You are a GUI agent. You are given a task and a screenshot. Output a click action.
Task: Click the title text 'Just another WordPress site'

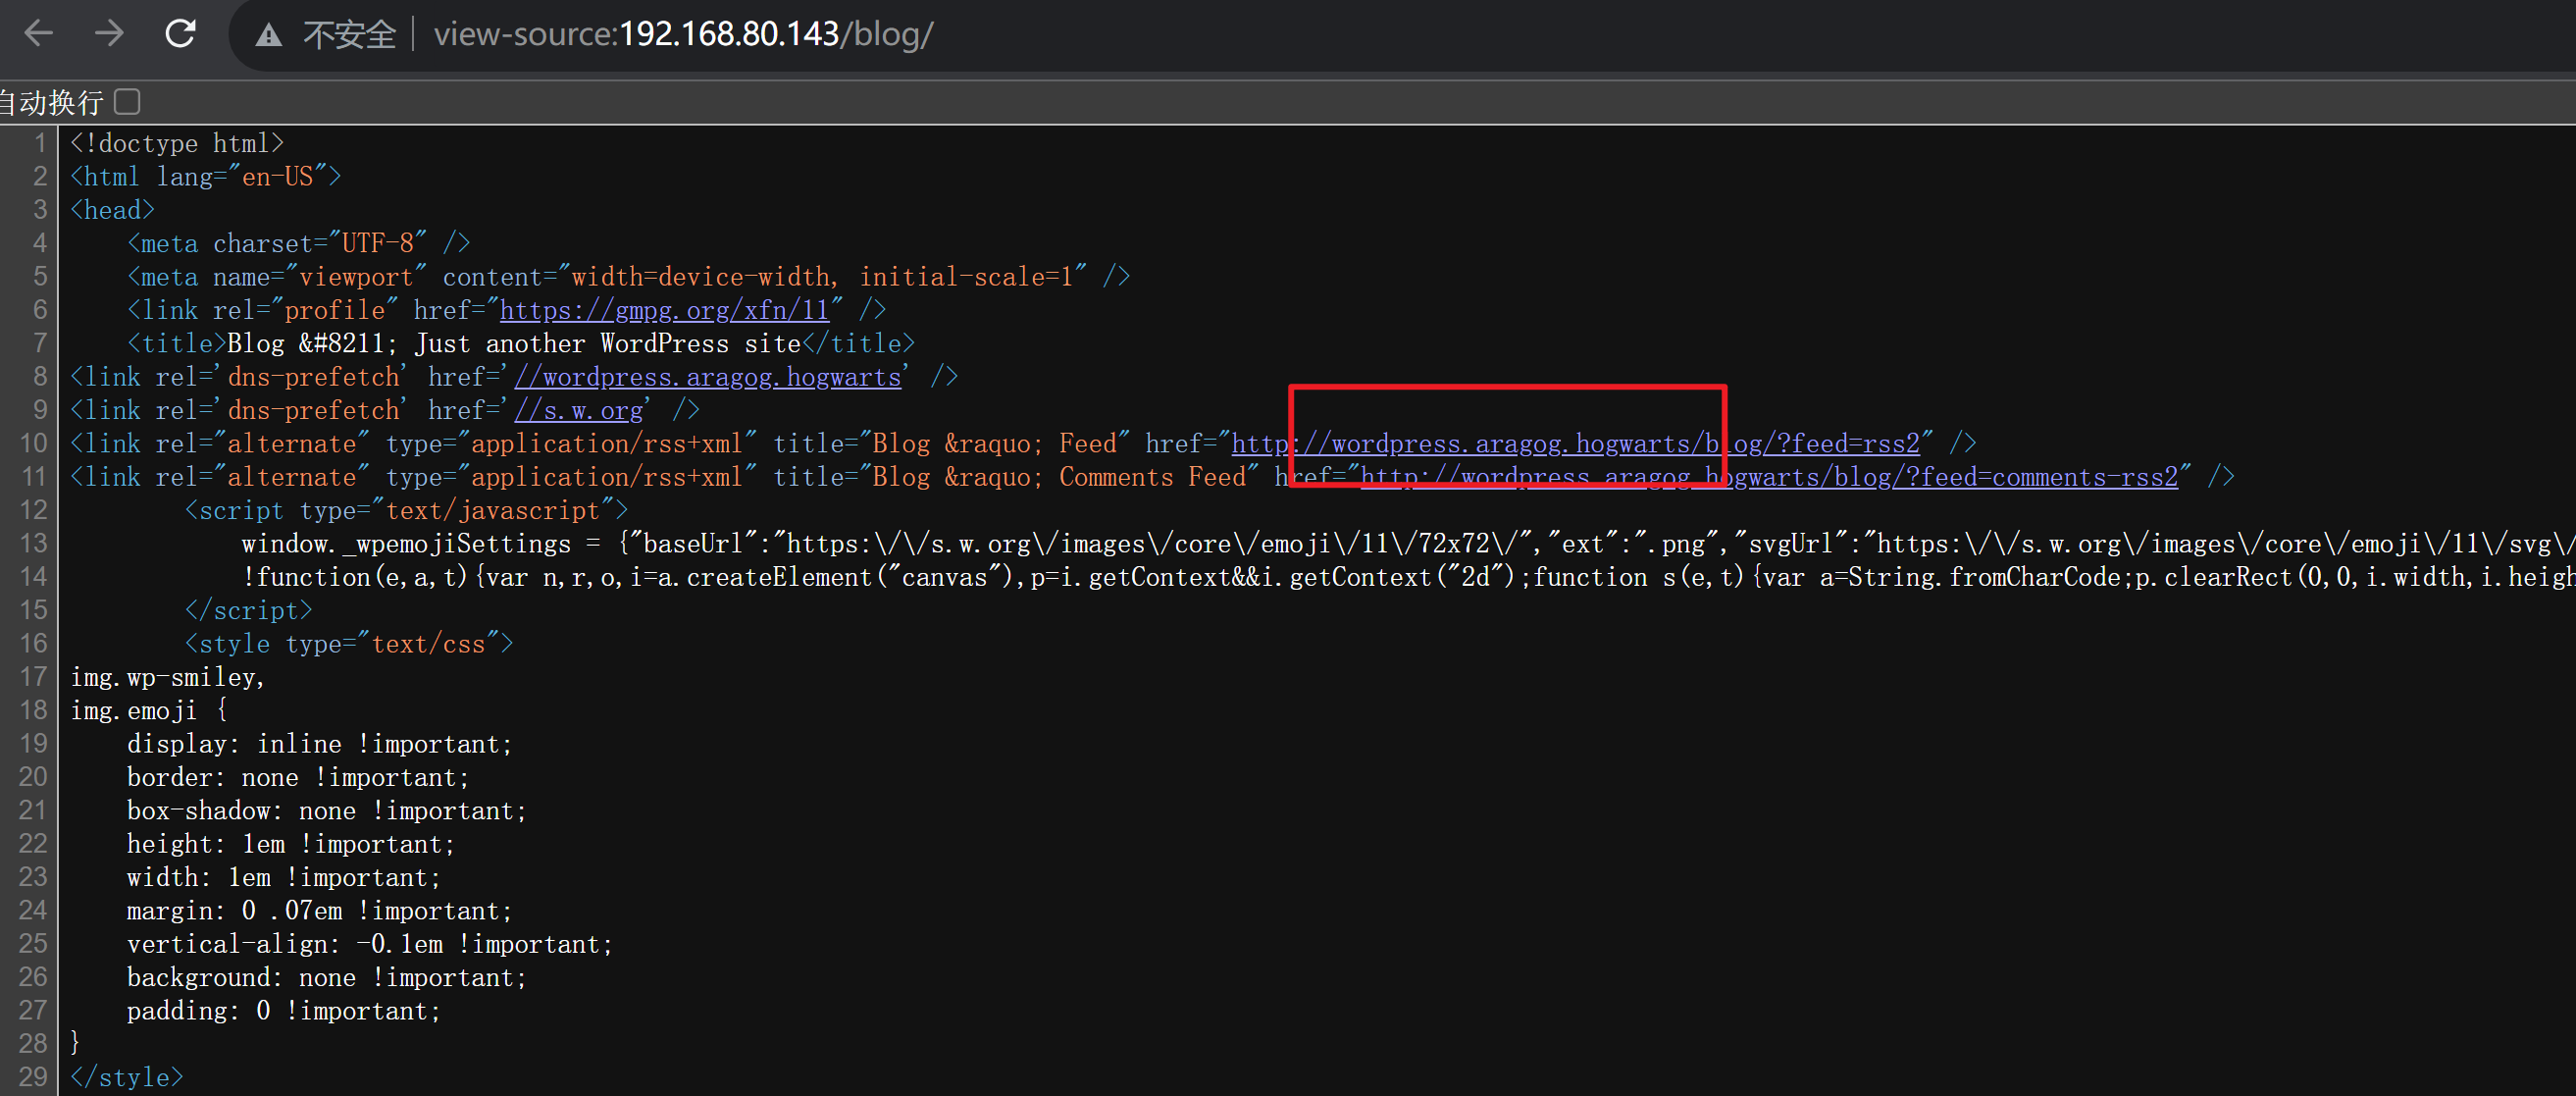tap(608, 343)
